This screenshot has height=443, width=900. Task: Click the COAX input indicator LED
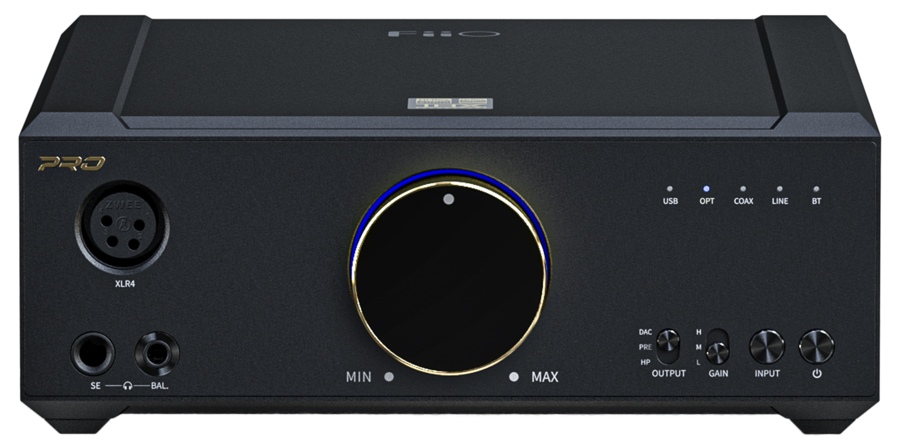pyautogui.click(x=743, y=187)
